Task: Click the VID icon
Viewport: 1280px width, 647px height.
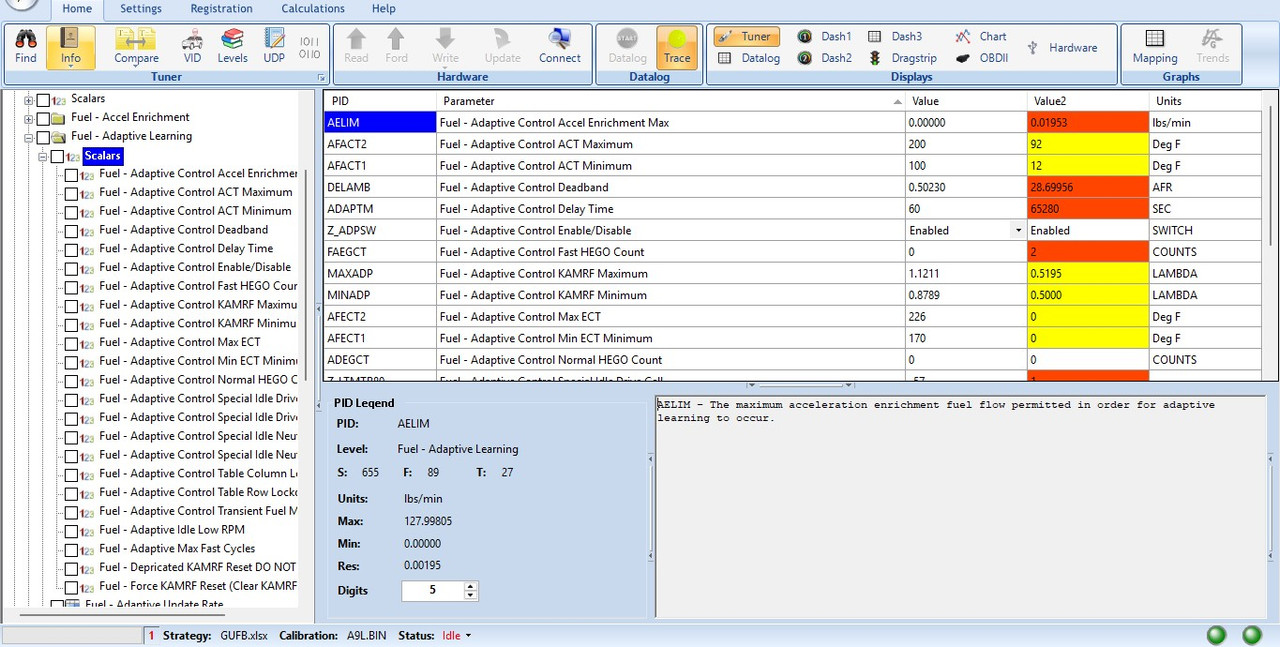Action: pos(192,46)
